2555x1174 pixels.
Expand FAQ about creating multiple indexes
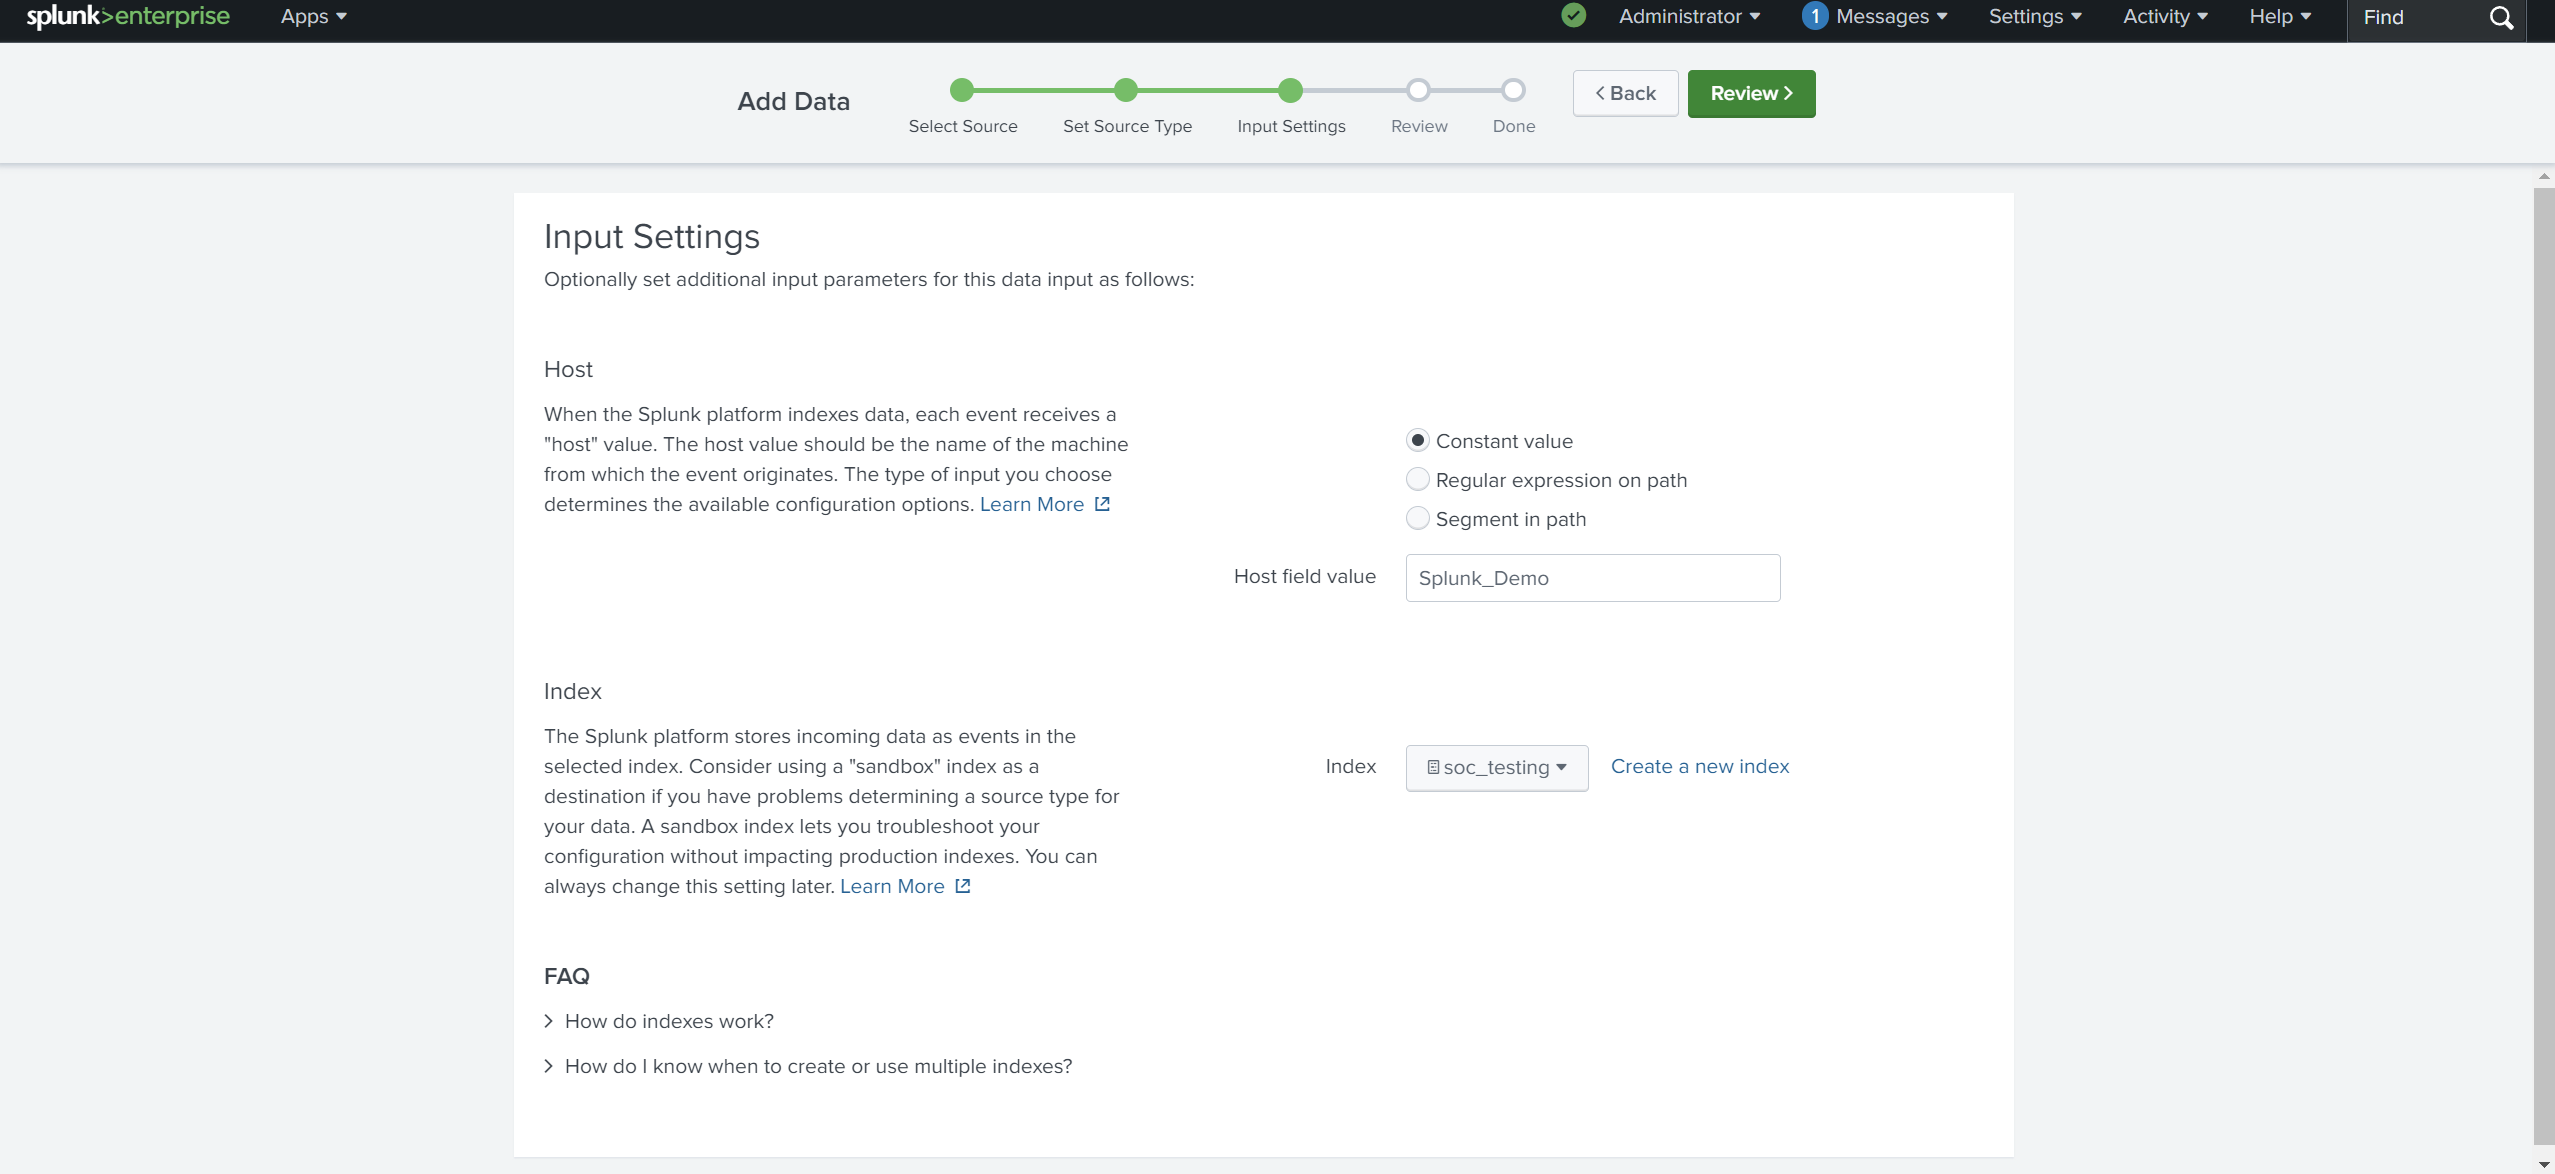(x=808, y=1066)
